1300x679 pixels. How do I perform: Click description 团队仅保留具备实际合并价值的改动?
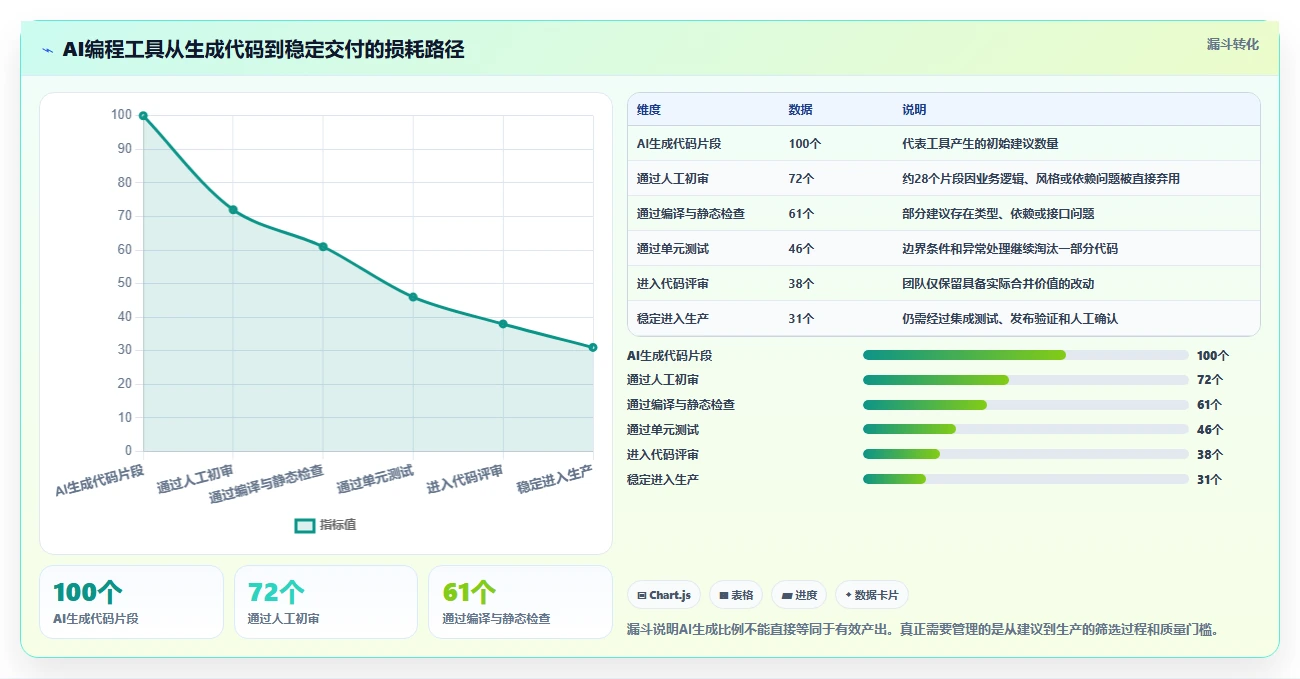pyautogui.click(x=998, y=284)
